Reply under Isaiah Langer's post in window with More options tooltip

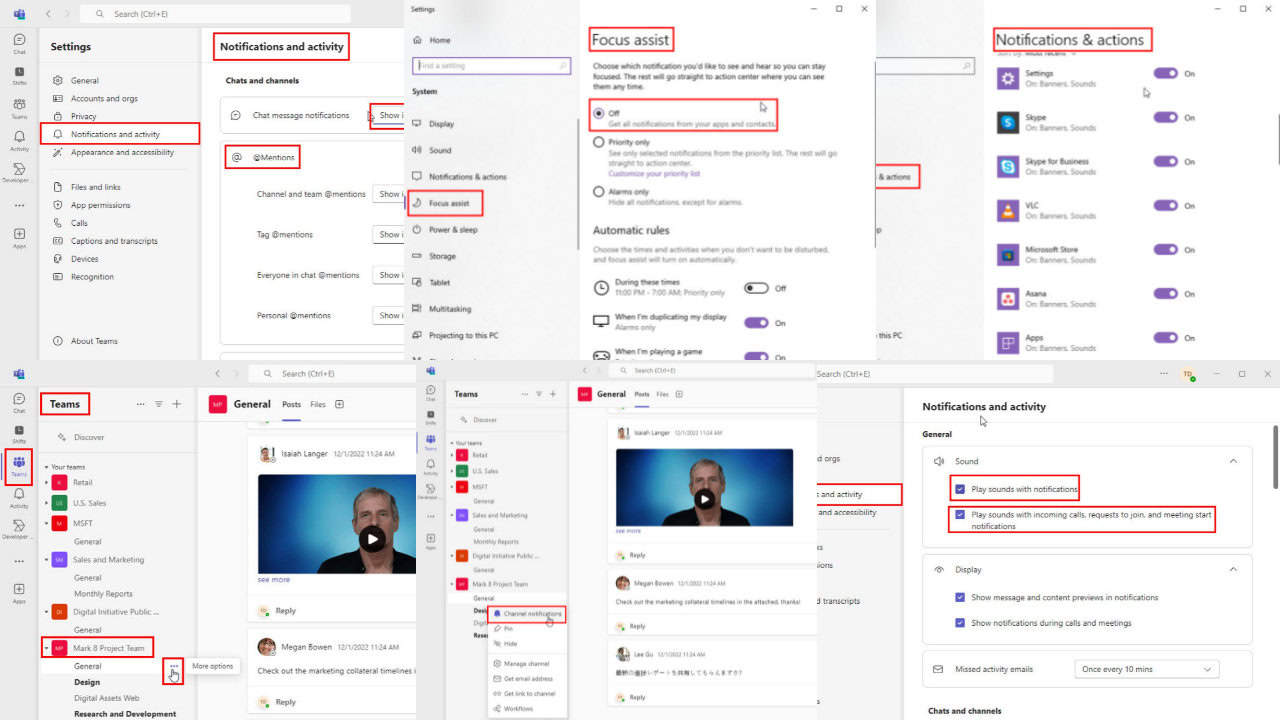285,610
